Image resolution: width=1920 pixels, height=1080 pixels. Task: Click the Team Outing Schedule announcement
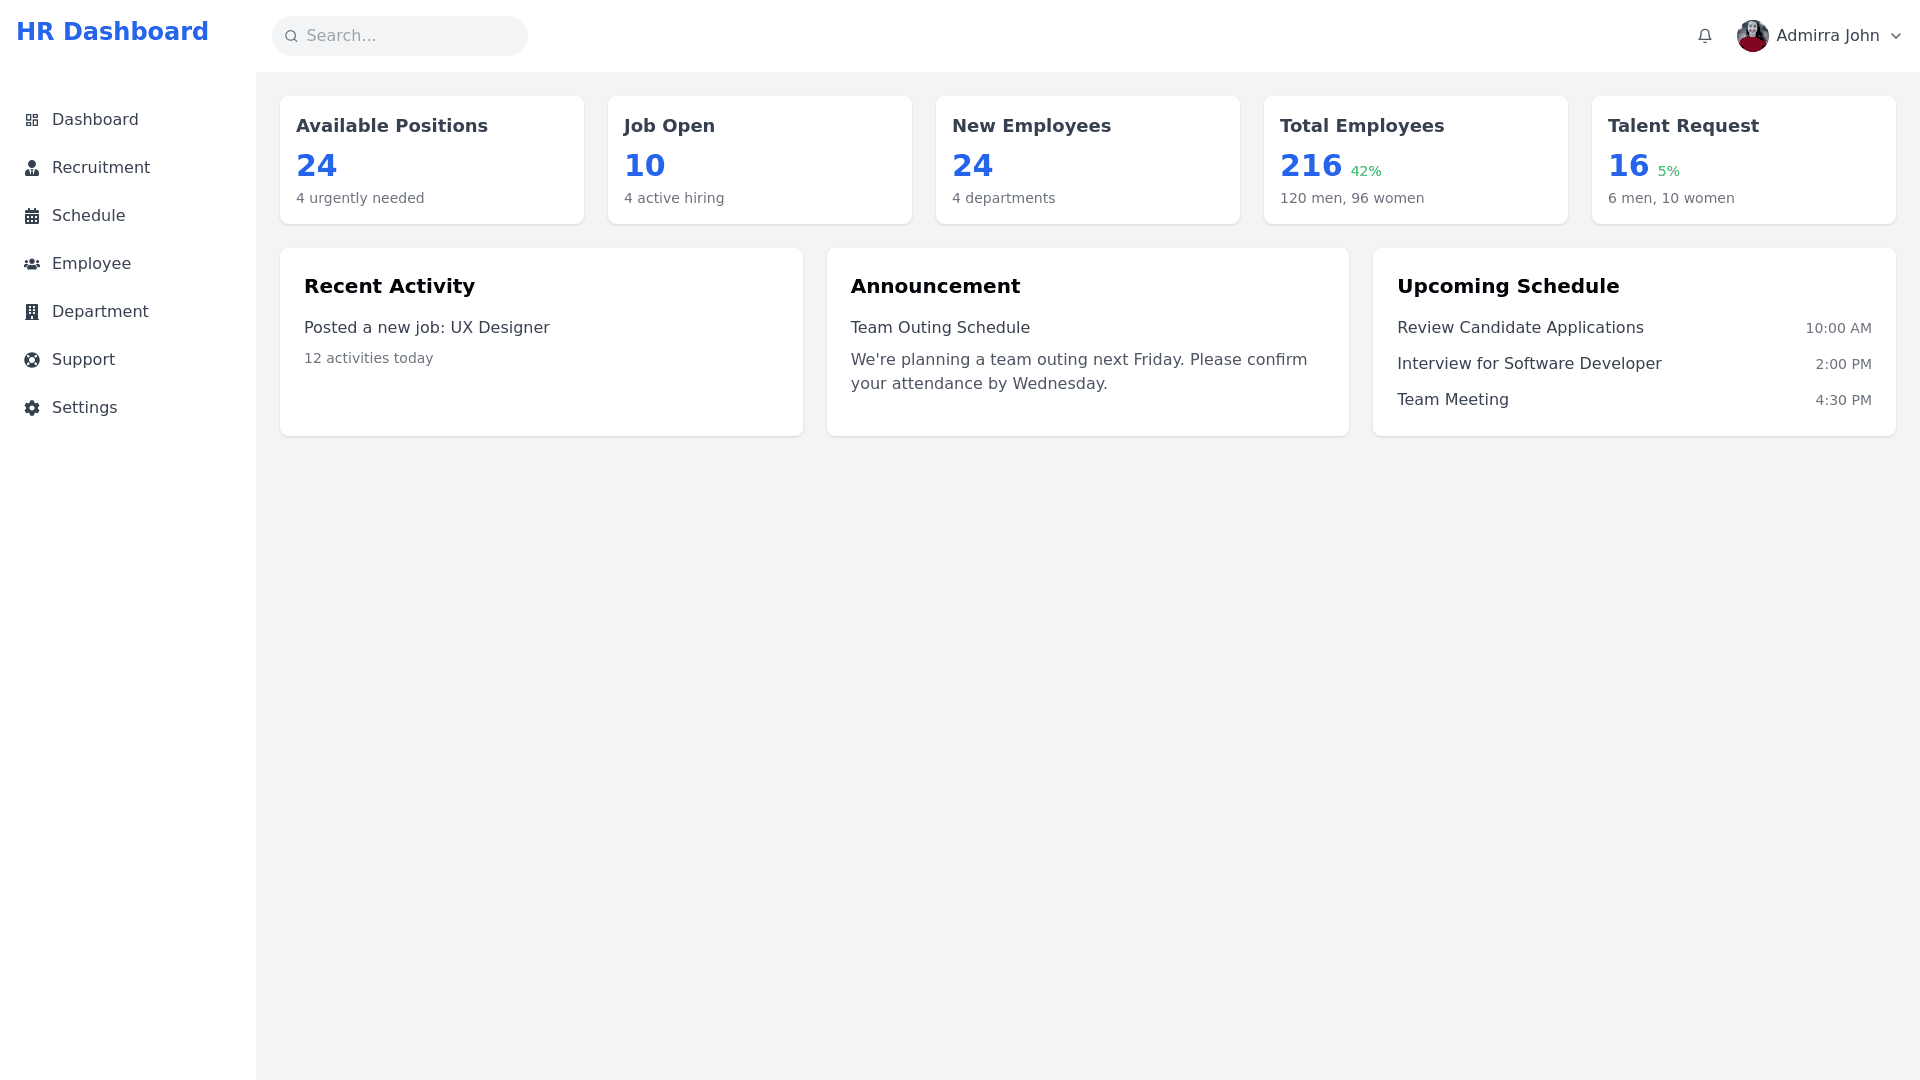click(x=939, y=328)
